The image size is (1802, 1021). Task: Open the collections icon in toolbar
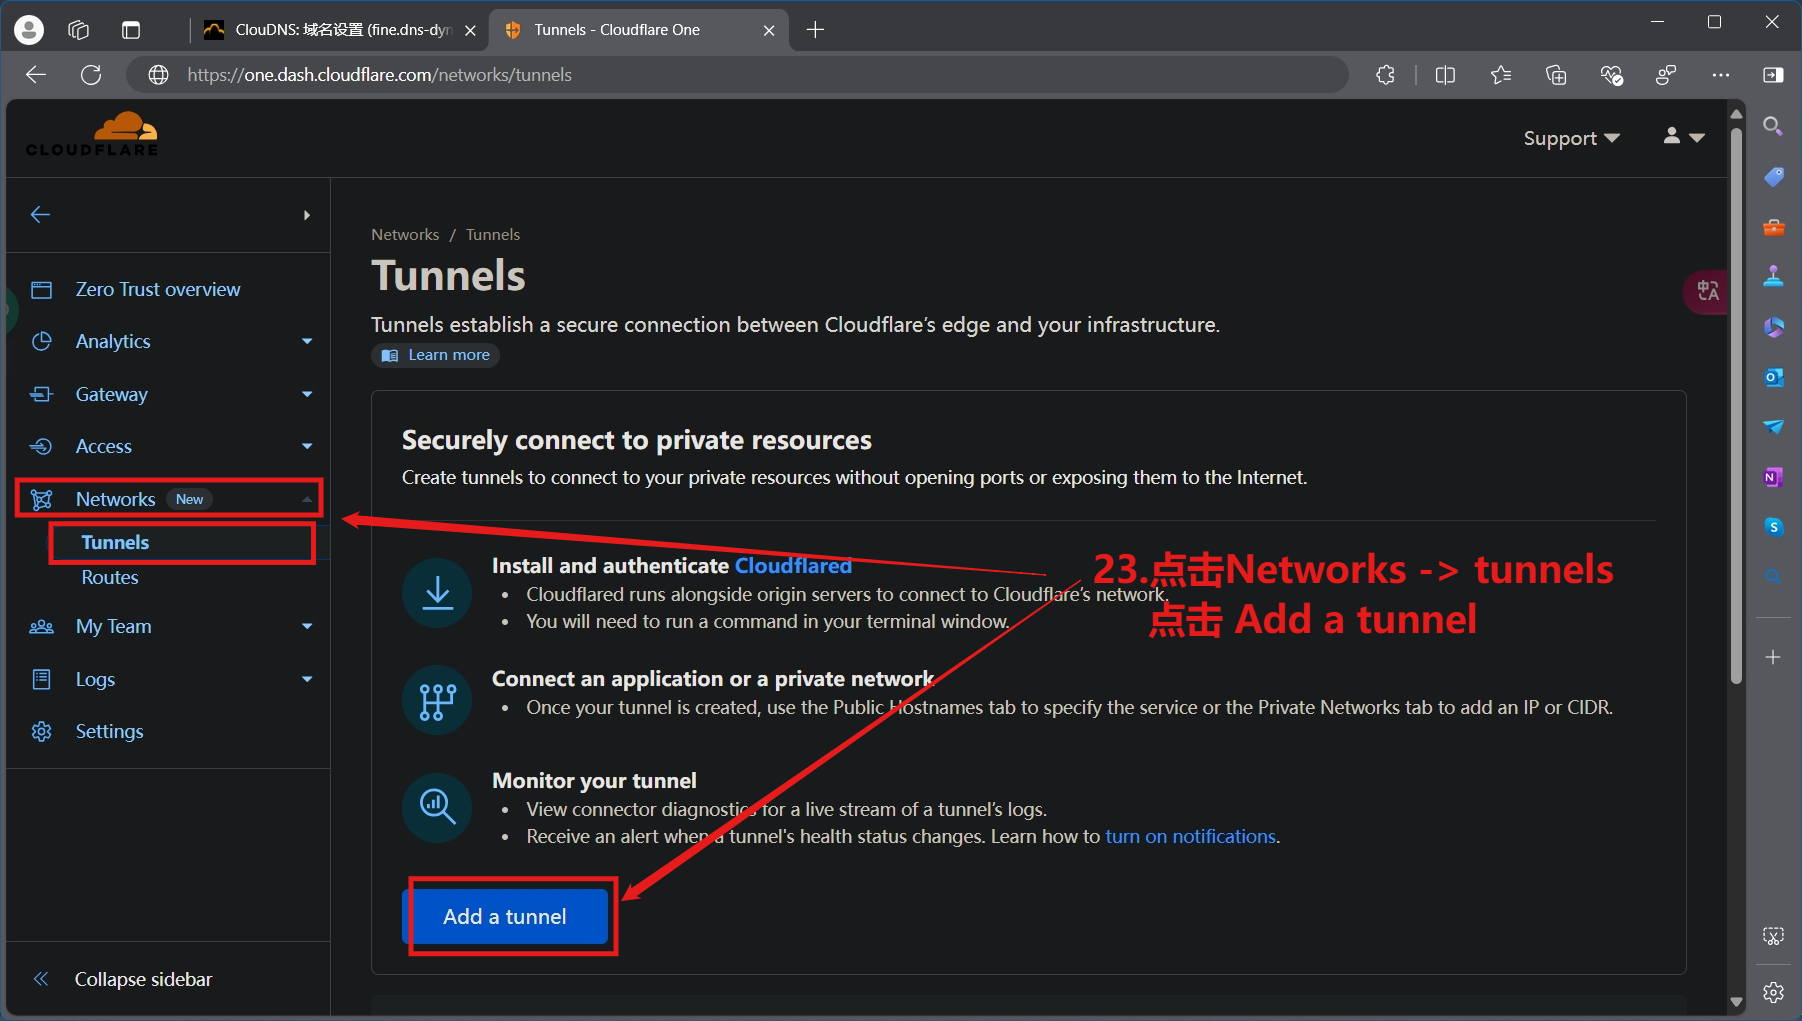click(x=1556, y=75)
